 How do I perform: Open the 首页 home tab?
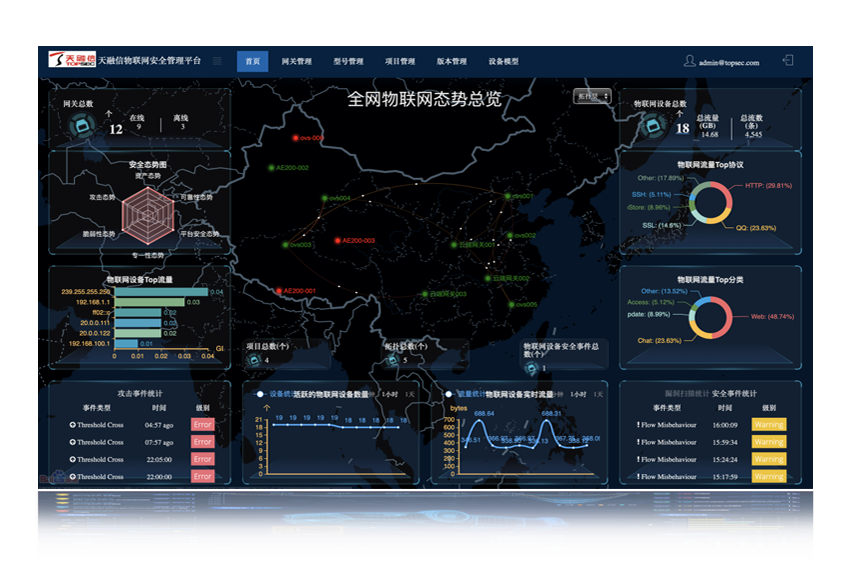coord(253,61)
